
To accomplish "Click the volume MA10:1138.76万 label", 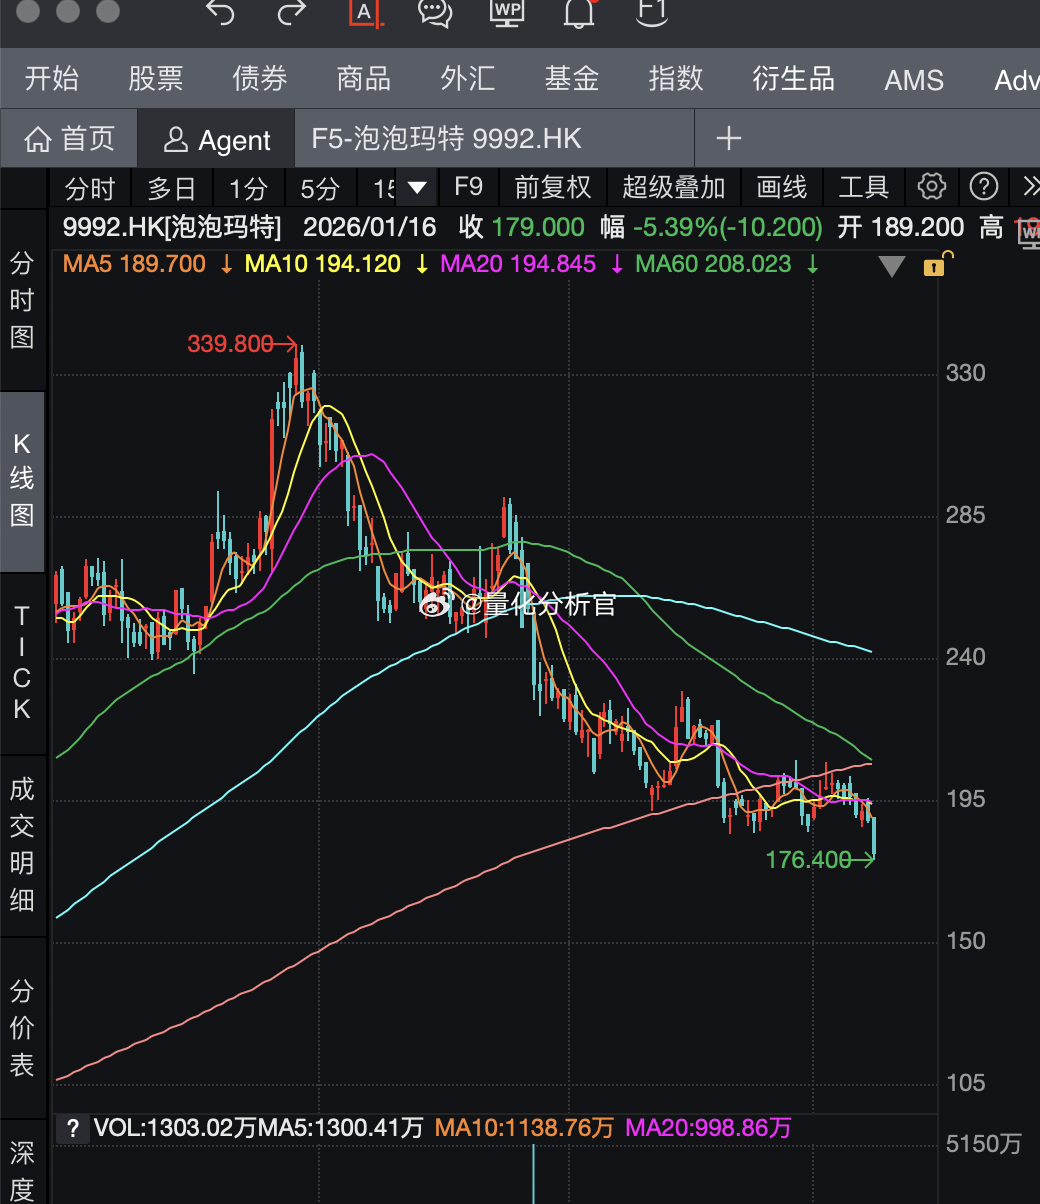I will click(x=524, y=1129).
